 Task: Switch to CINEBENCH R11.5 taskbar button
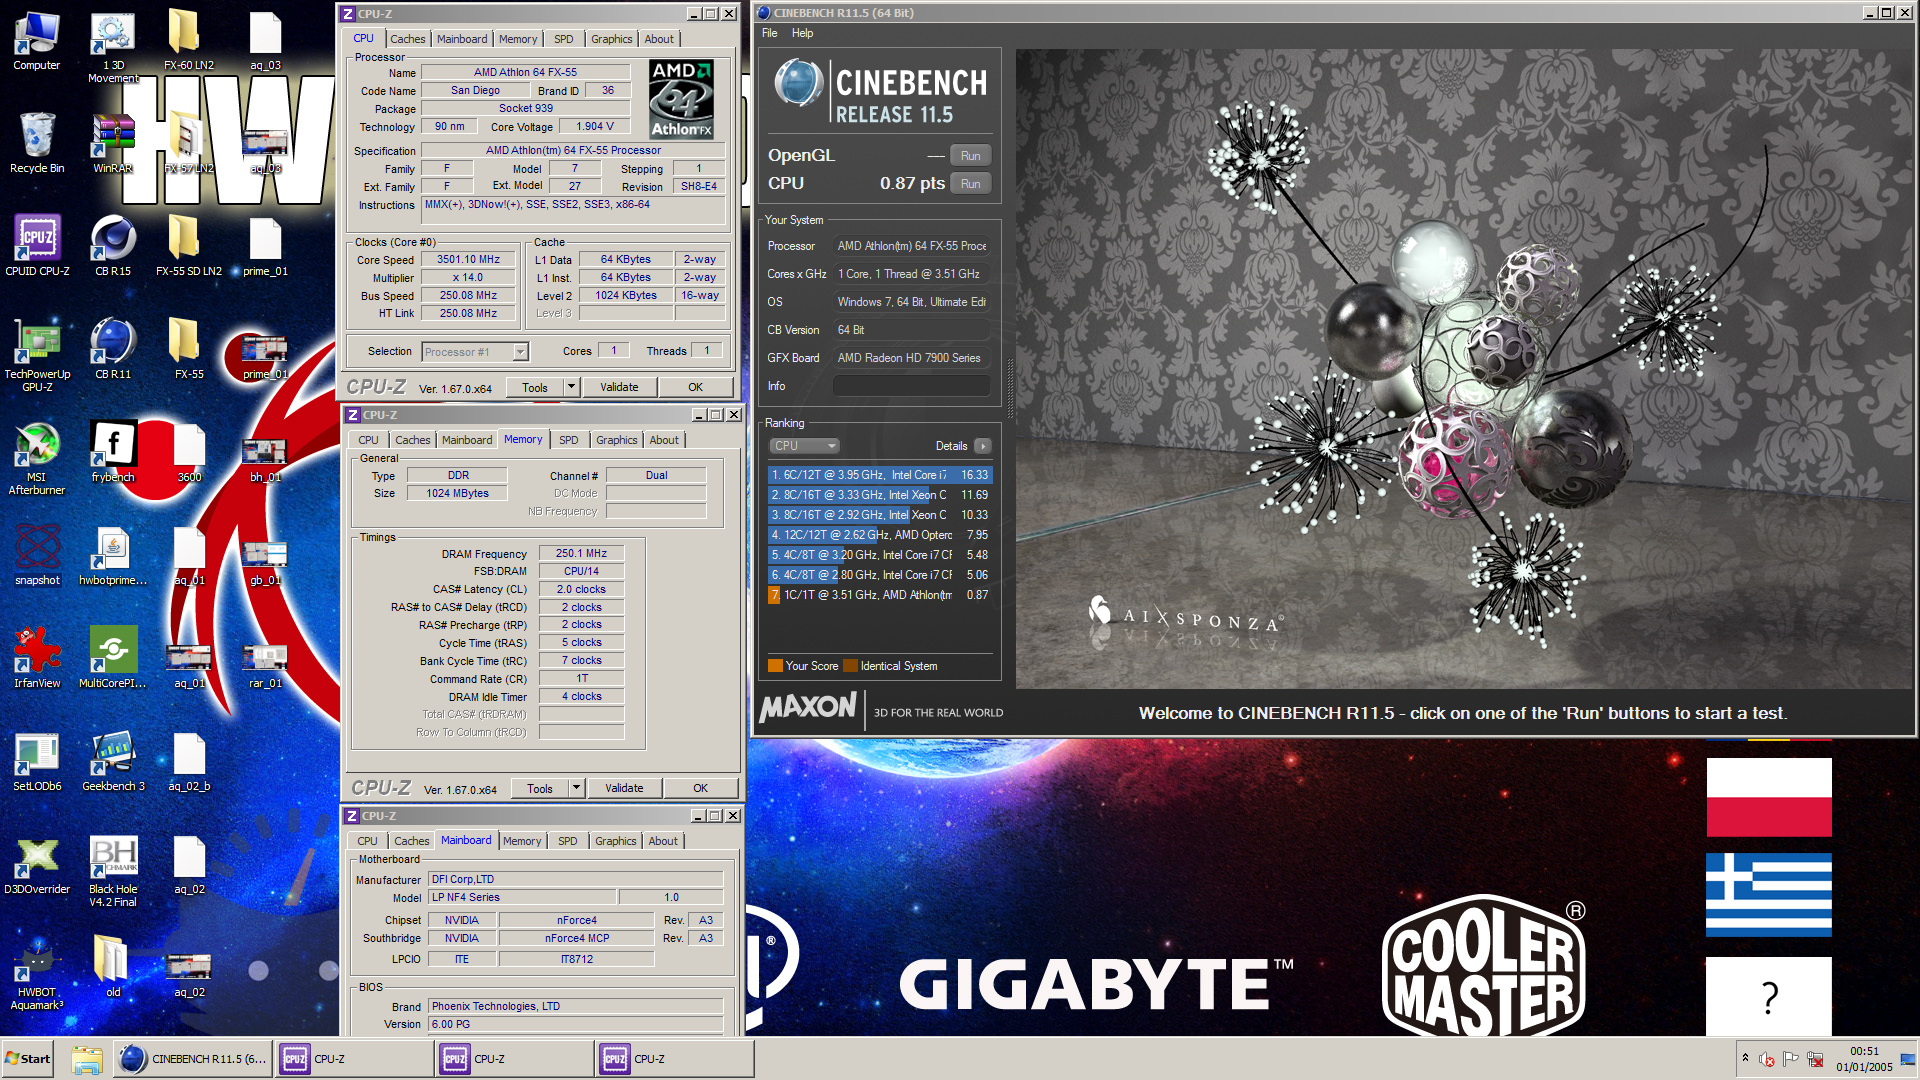(x=192, y=1059)
